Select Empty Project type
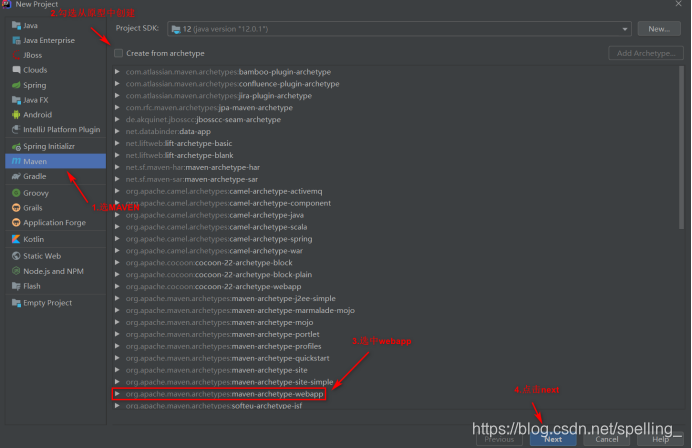This screenshot has width=692, height=448. [56, 303]
